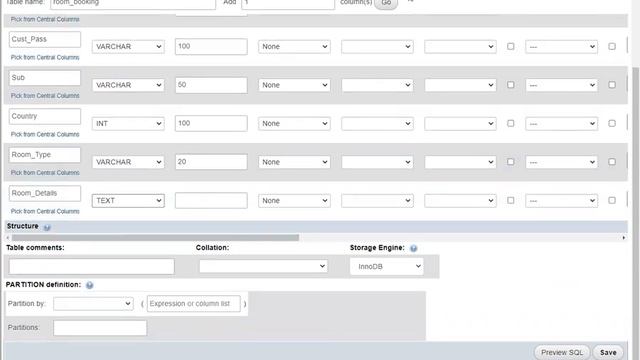Focus the empty length field for Room_Details
The image size is (640, 360).
pyautogui.click(x=211, y=200)
